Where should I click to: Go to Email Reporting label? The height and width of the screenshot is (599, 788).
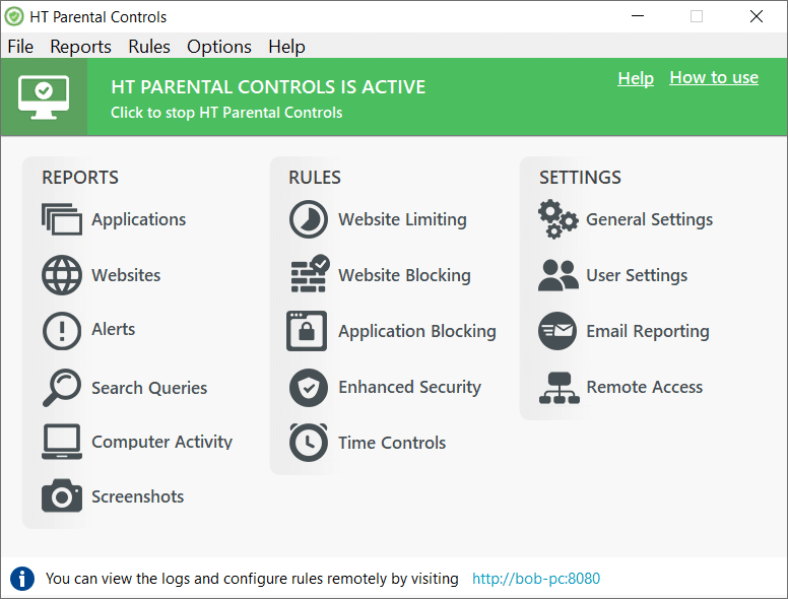click(648, 331)
